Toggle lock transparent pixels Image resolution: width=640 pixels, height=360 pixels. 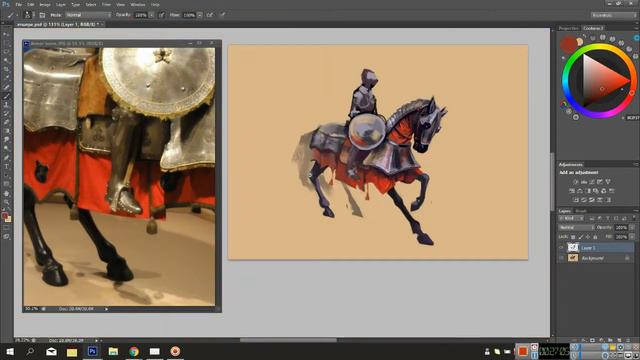(x=573, y=237)
